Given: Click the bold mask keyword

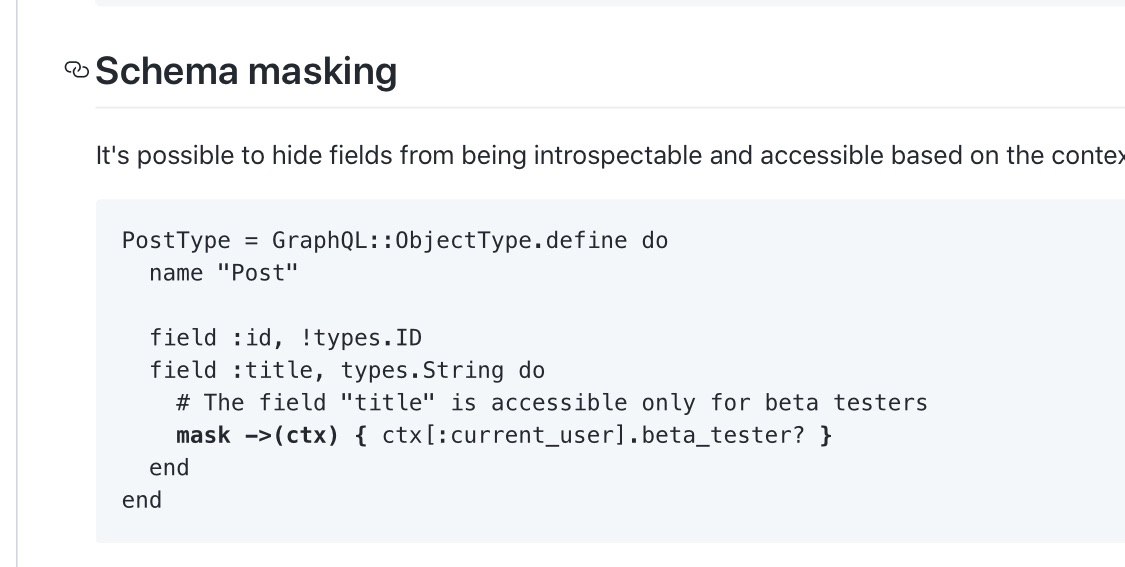Looking at the screenshot, I should (204, 436).
